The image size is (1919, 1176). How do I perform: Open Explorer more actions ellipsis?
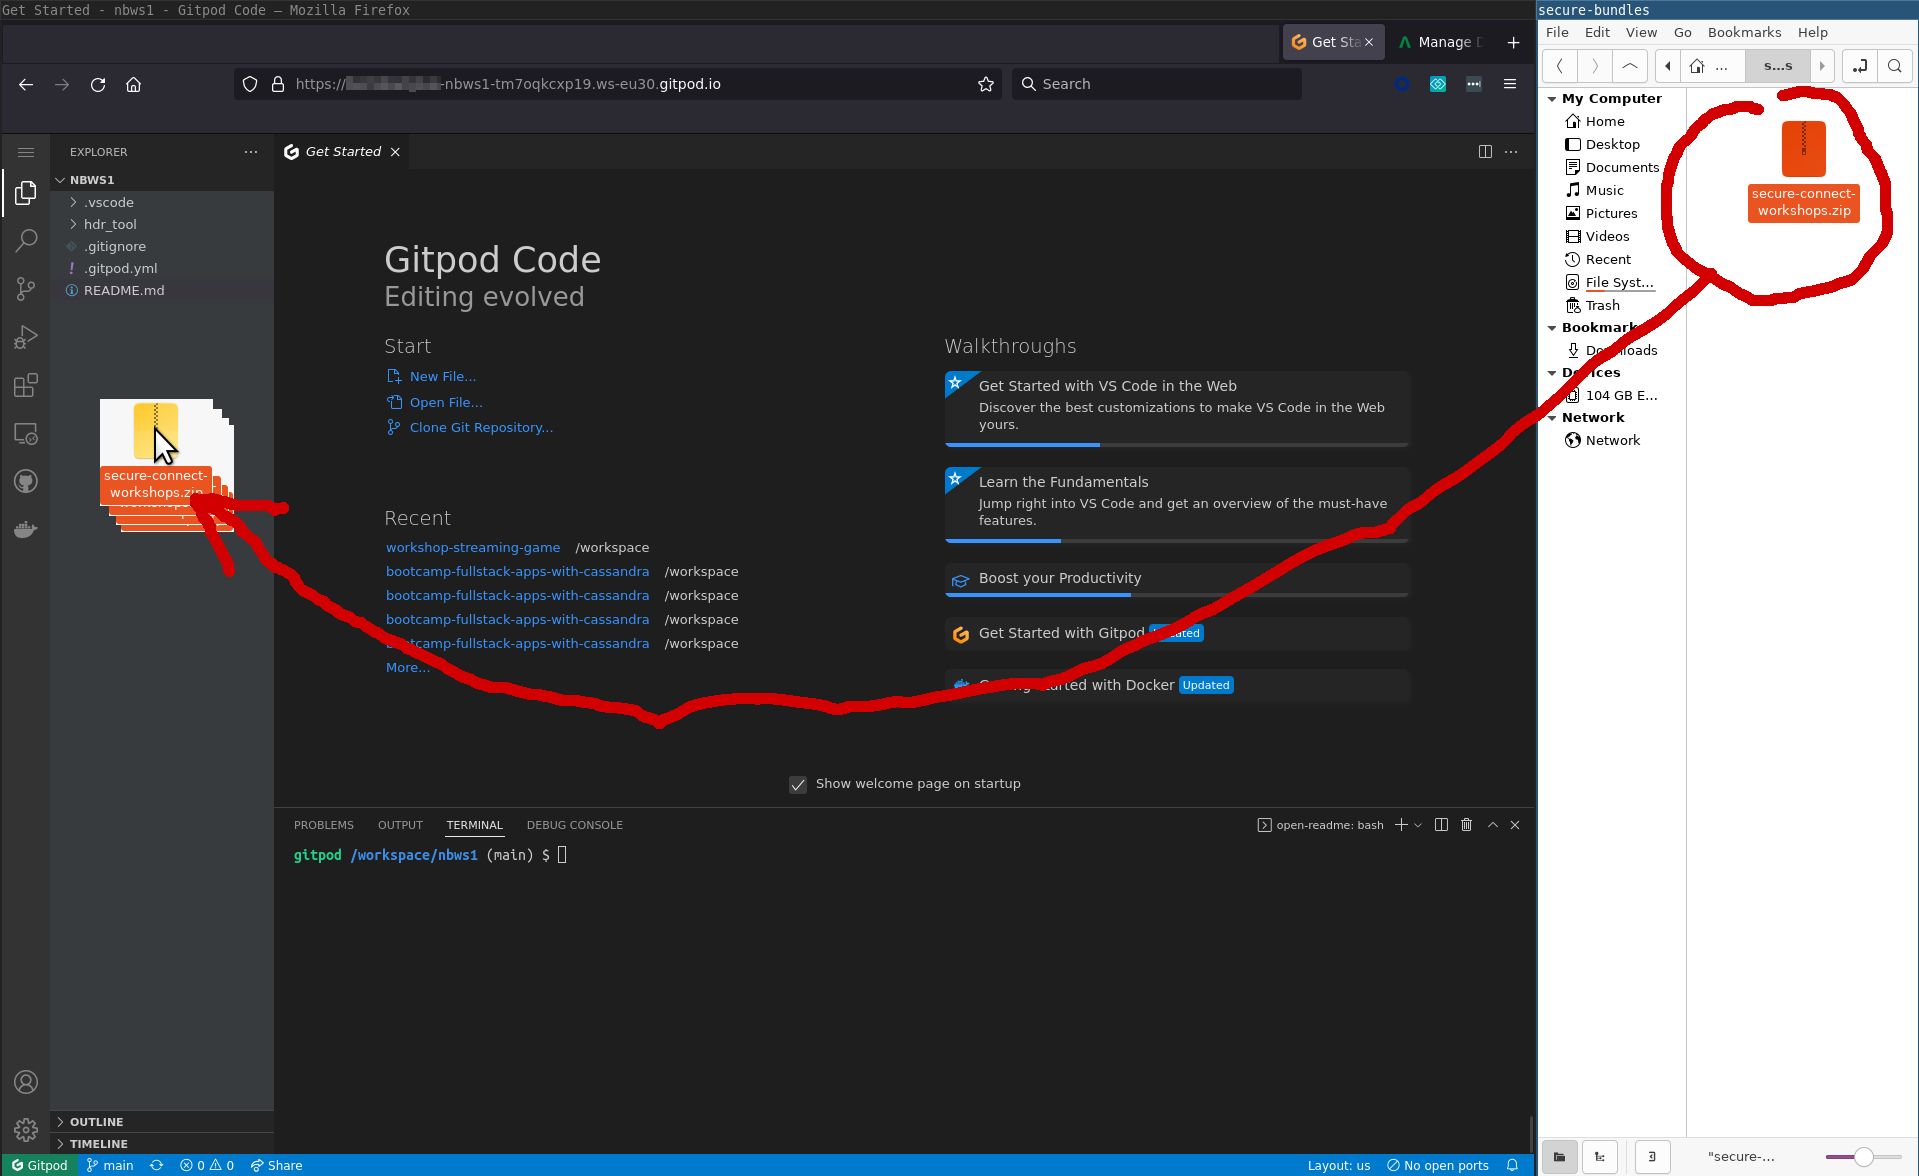point(251,152)
